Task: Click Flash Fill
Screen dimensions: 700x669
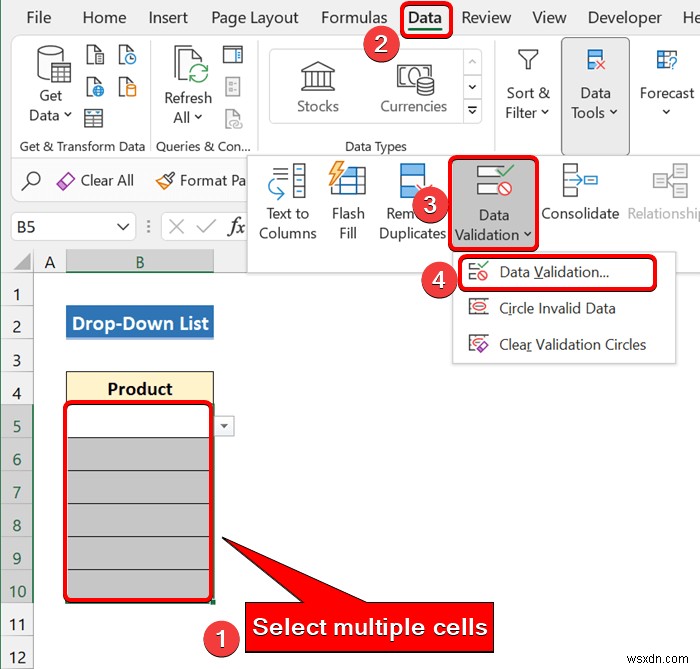Action: 348,202
